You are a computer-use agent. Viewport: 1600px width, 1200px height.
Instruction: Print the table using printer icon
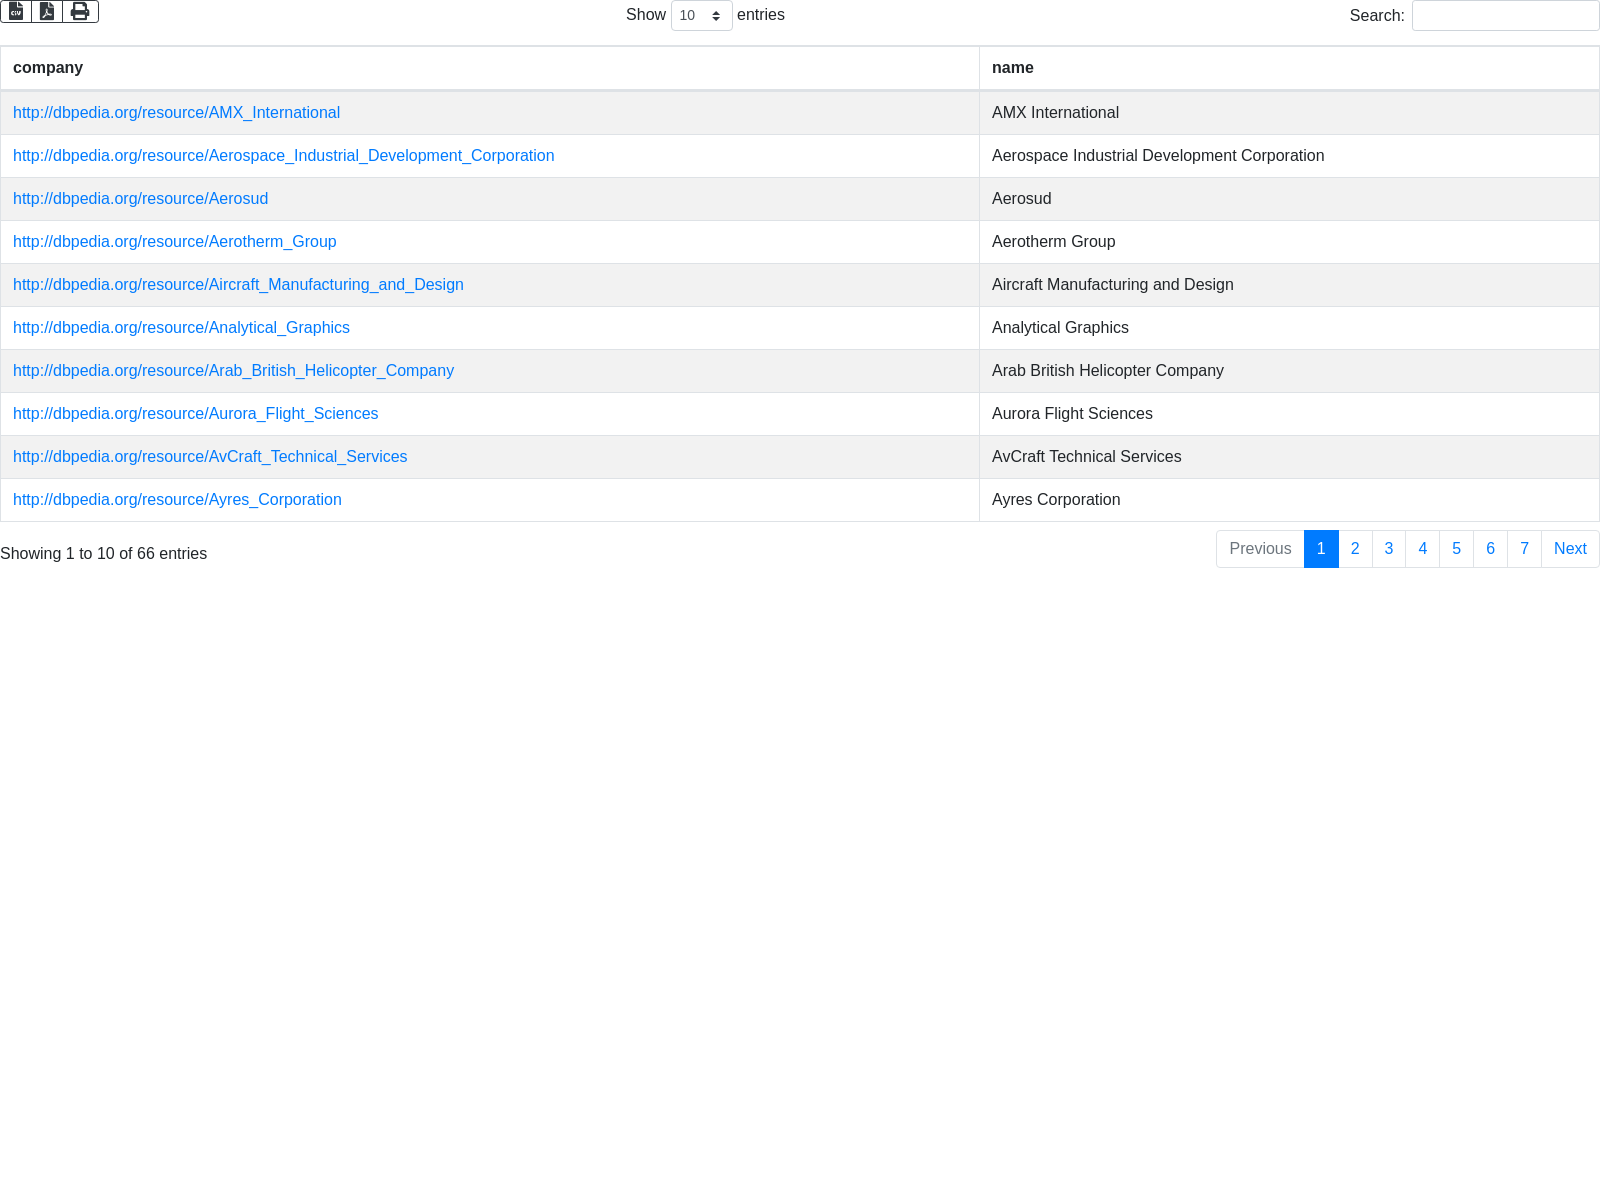tap(80, 11)
